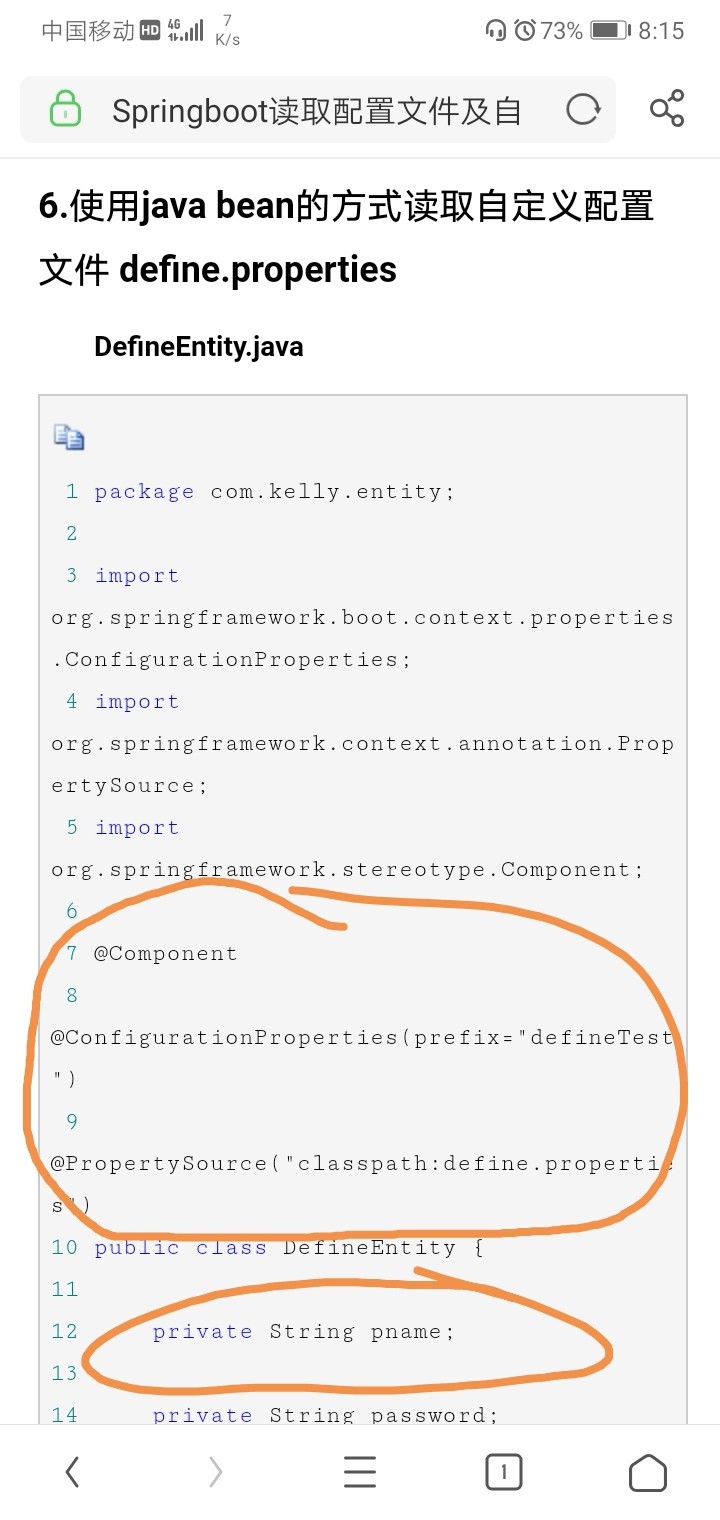Tap battery indicator in status bar
The height and width of the screenshot is (1520, 720).
point(609,31)
